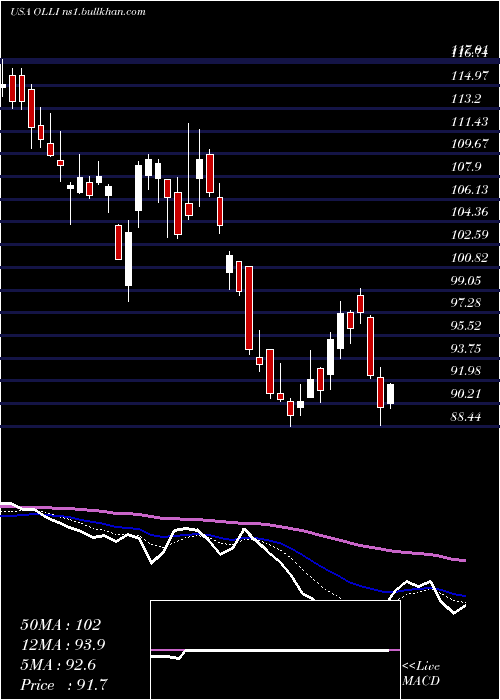500x700 pixels.
Task: Click the 114.97 price axis label
Action: [470, 76]
